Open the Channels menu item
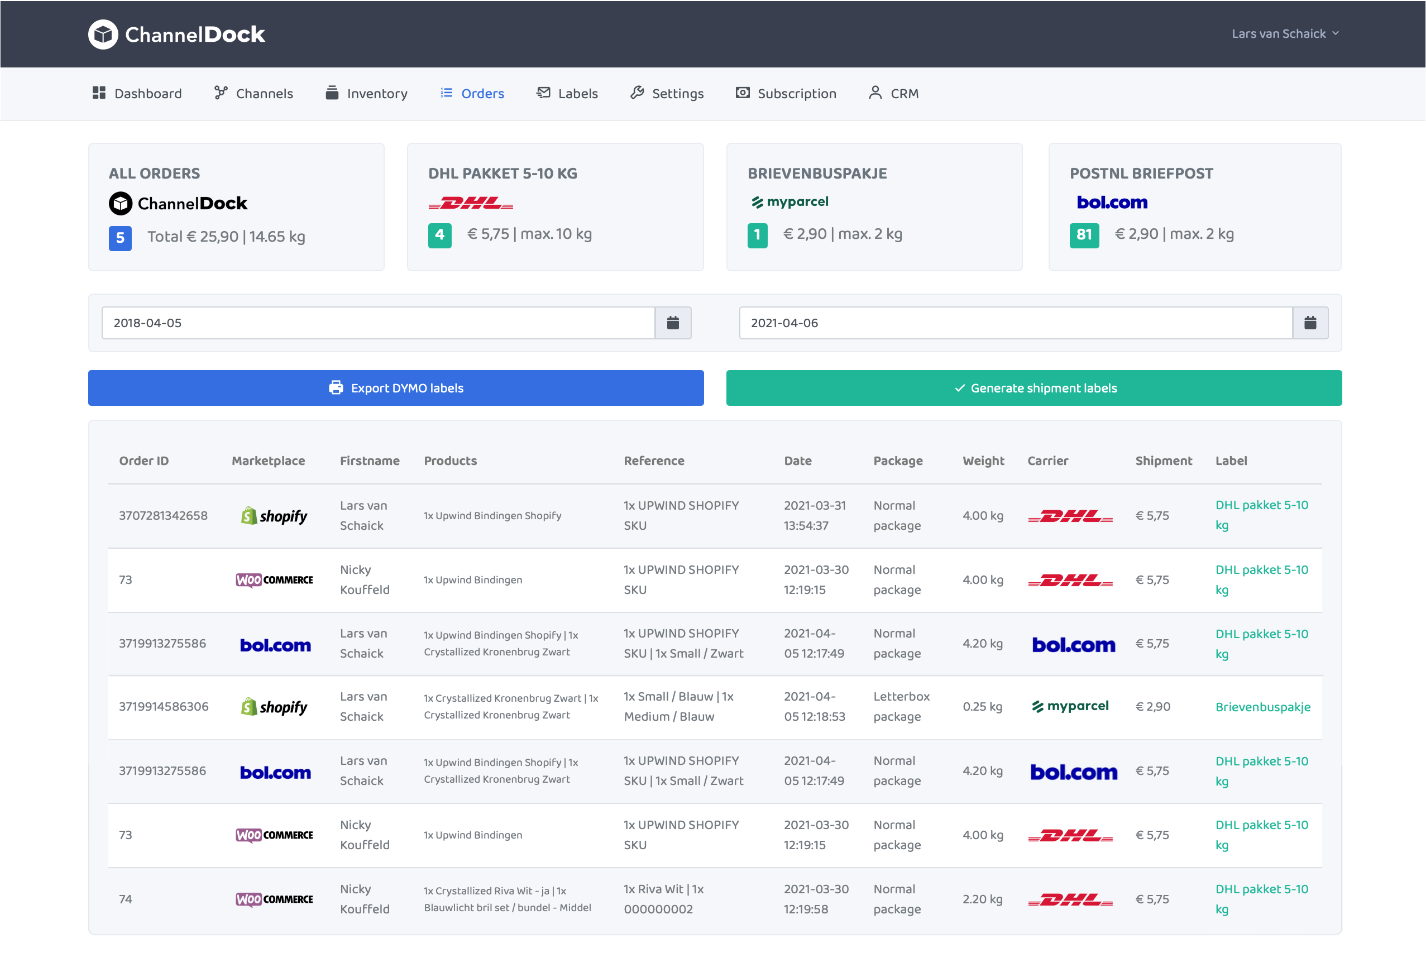The height and width of the screenshot is (972, 1426). point(253,93)
